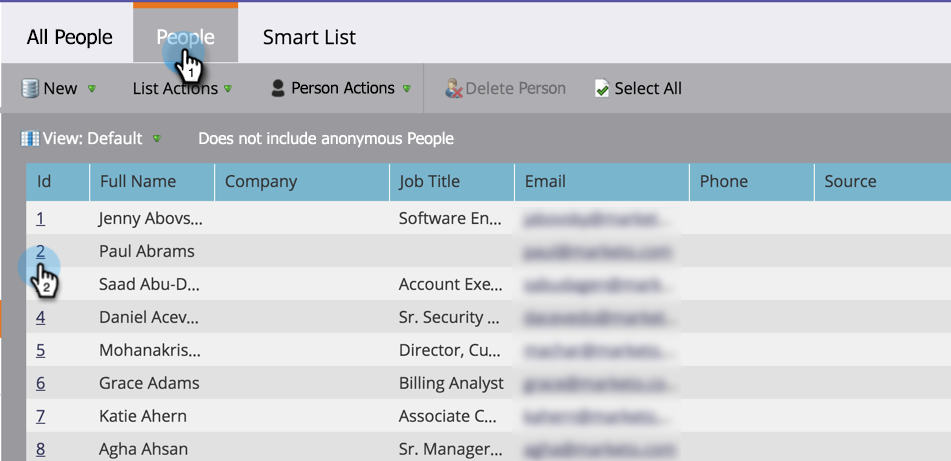Click the Delete Person icon
The height and width of the screenshot is (461, 951).
(x=454, y=89)
